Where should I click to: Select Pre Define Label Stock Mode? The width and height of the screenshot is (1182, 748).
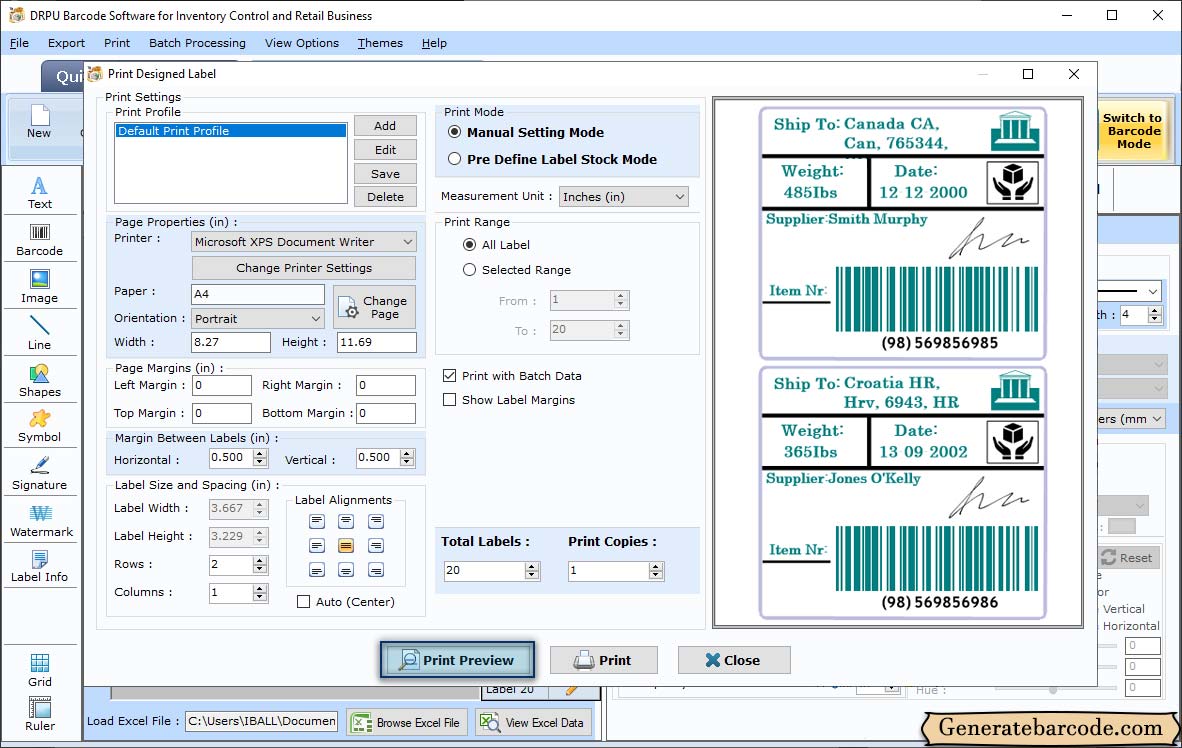coord(455,159)
